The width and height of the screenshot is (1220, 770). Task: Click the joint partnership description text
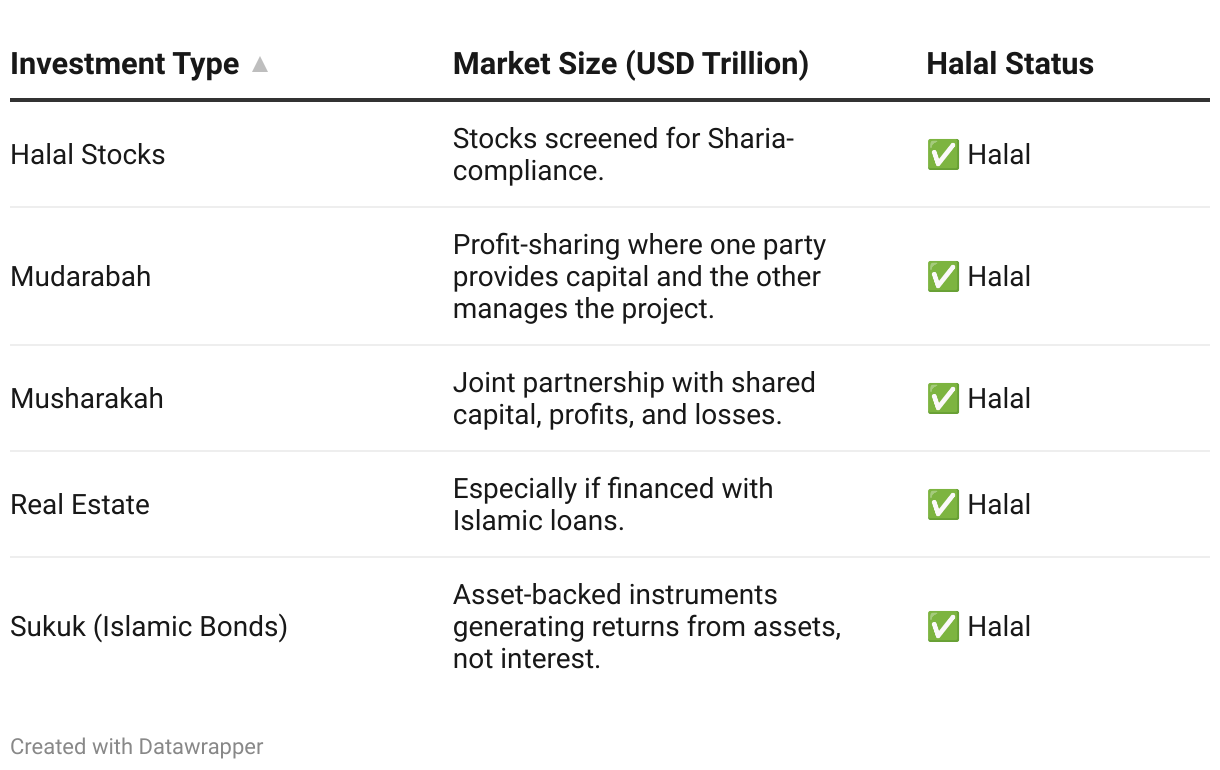coord(634,399)
